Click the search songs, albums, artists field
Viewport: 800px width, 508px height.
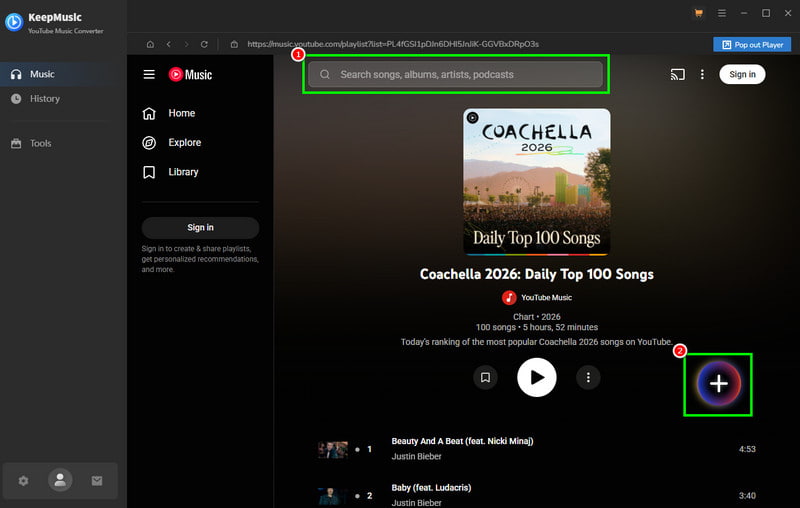coord(456,74)
